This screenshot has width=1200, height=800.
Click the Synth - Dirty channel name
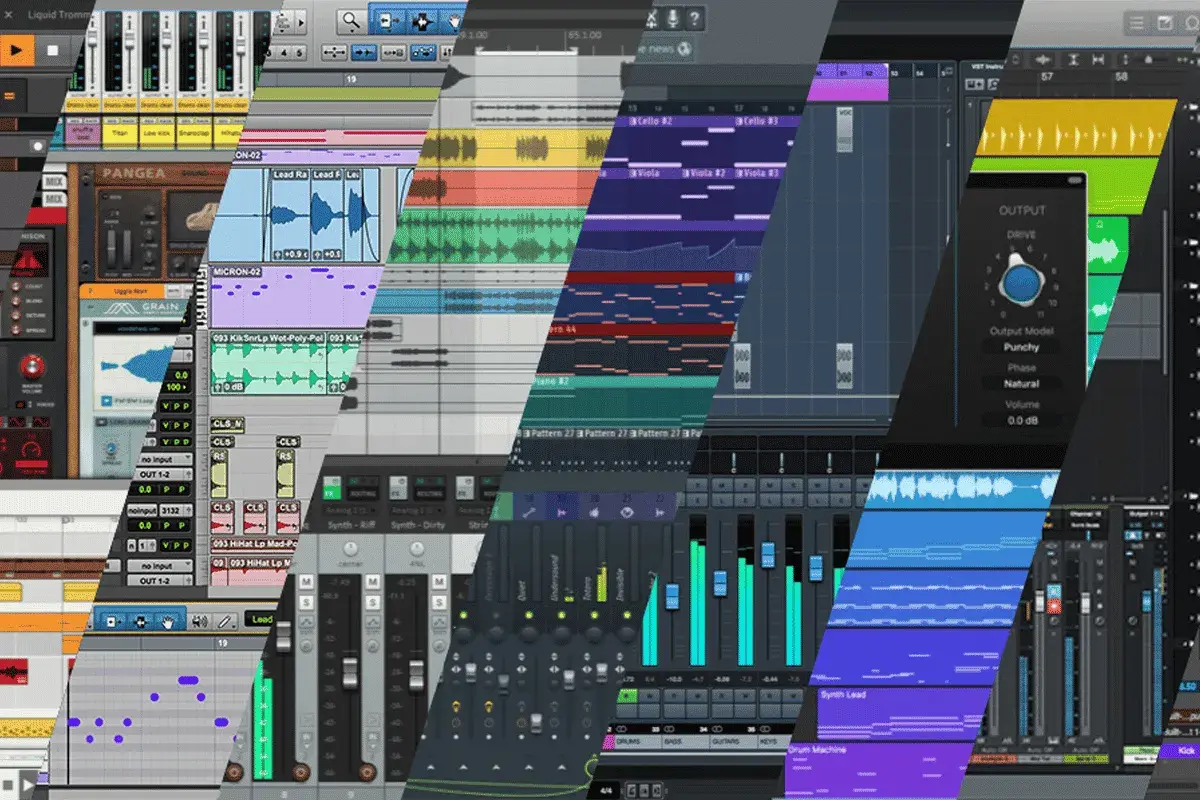(416, 524)
